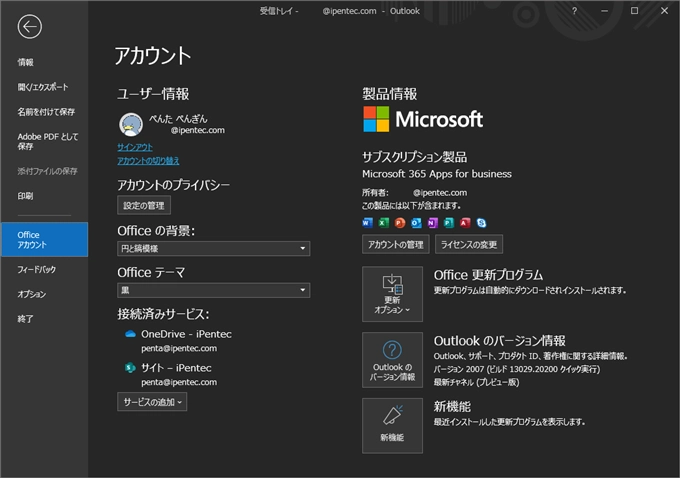This screenshot has height=478, width=680.
Task: Open Outlook のバージョン情報 button
Action: pos(392,360)
